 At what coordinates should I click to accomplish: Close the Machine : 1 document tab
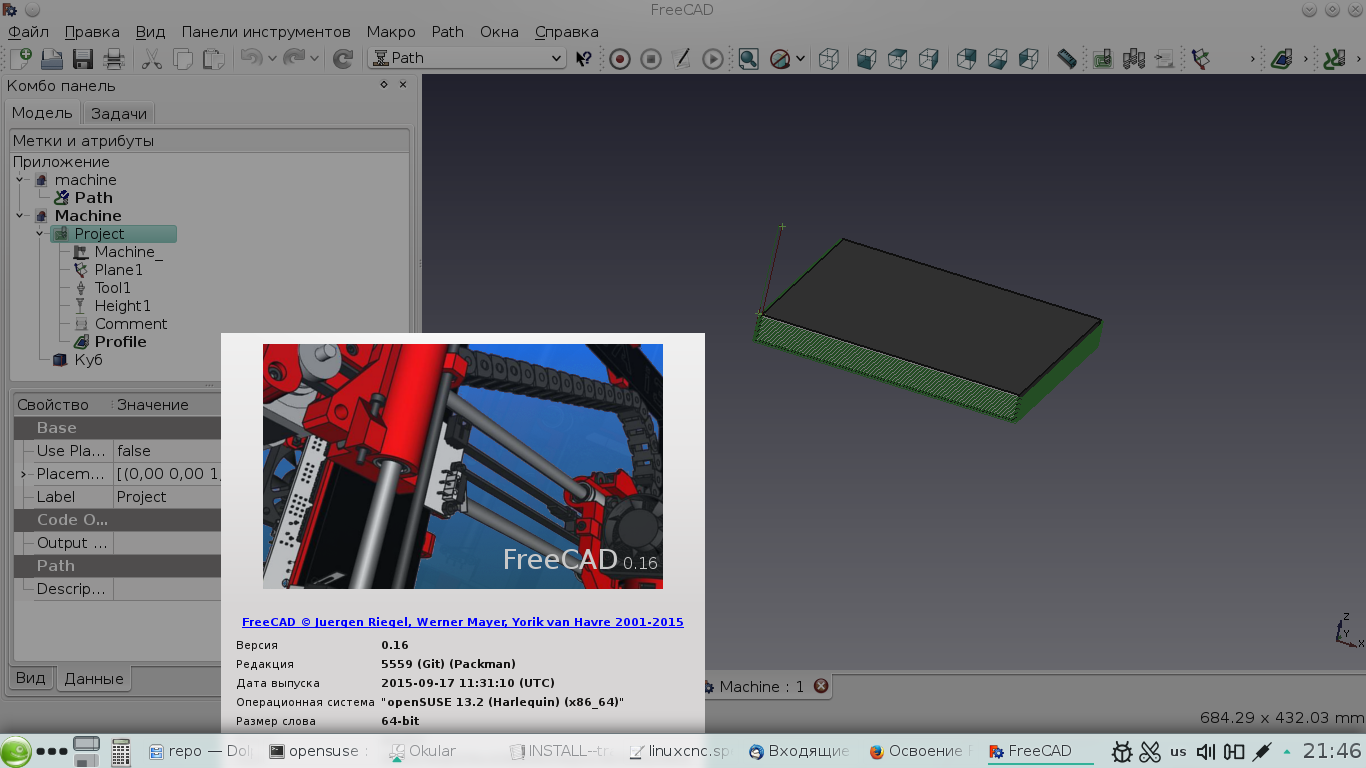[x=821, y=687]
